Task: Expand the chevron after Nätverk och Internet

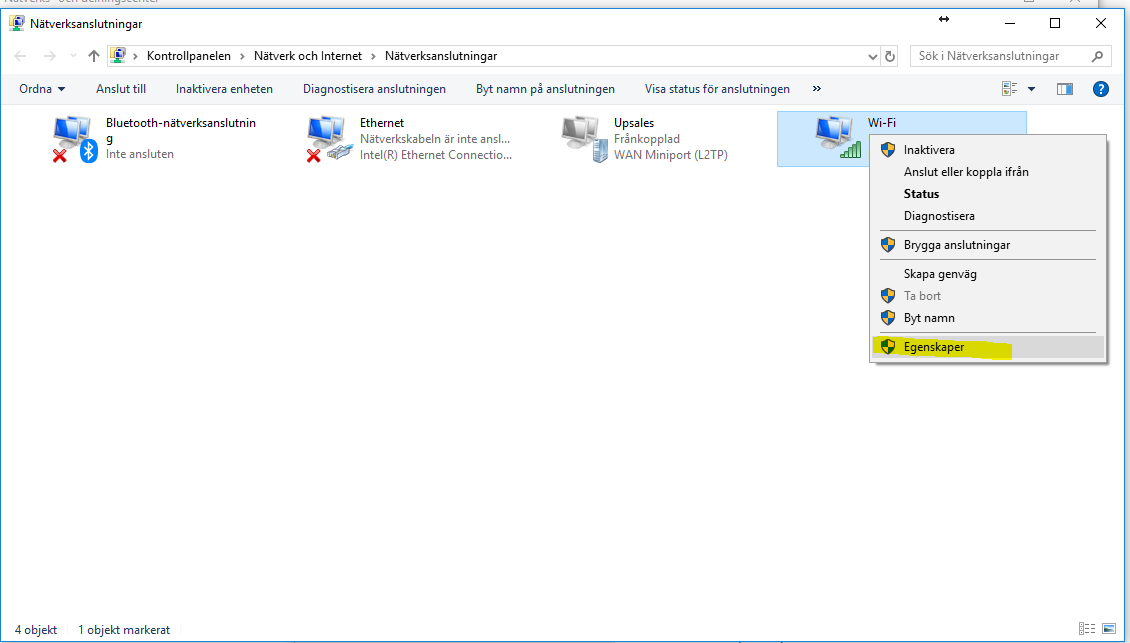Action: pos(373,56)
